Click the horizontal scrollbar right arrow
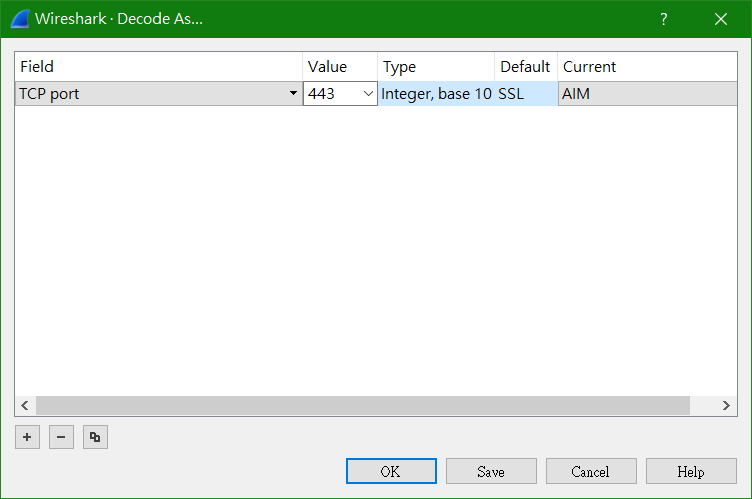 (726, 405)
